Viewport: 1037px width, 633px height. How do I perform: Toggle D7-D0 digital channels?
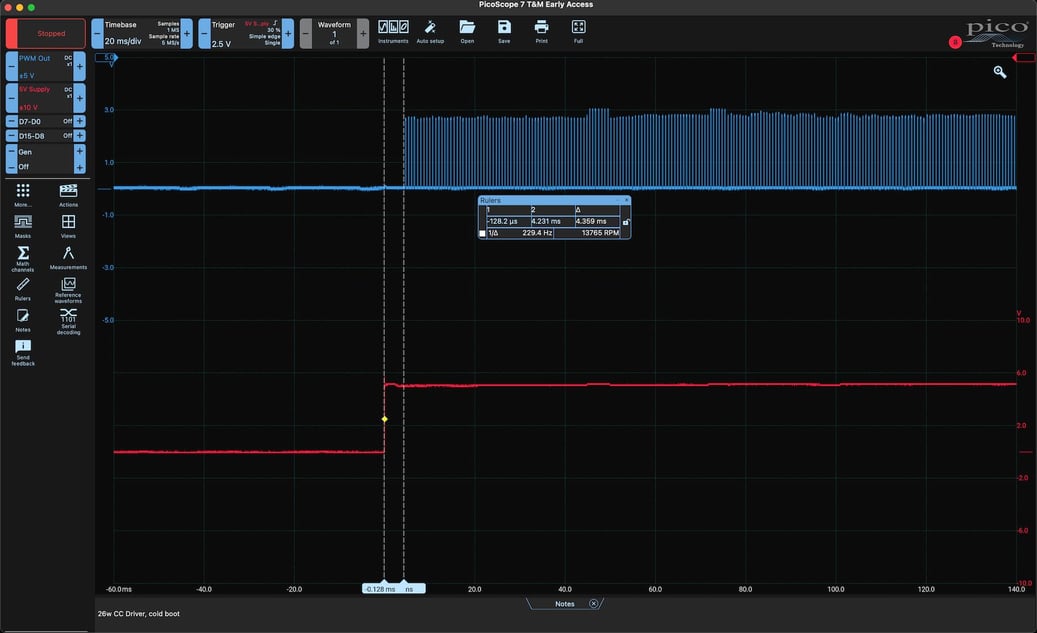click(x=46, y=121)
